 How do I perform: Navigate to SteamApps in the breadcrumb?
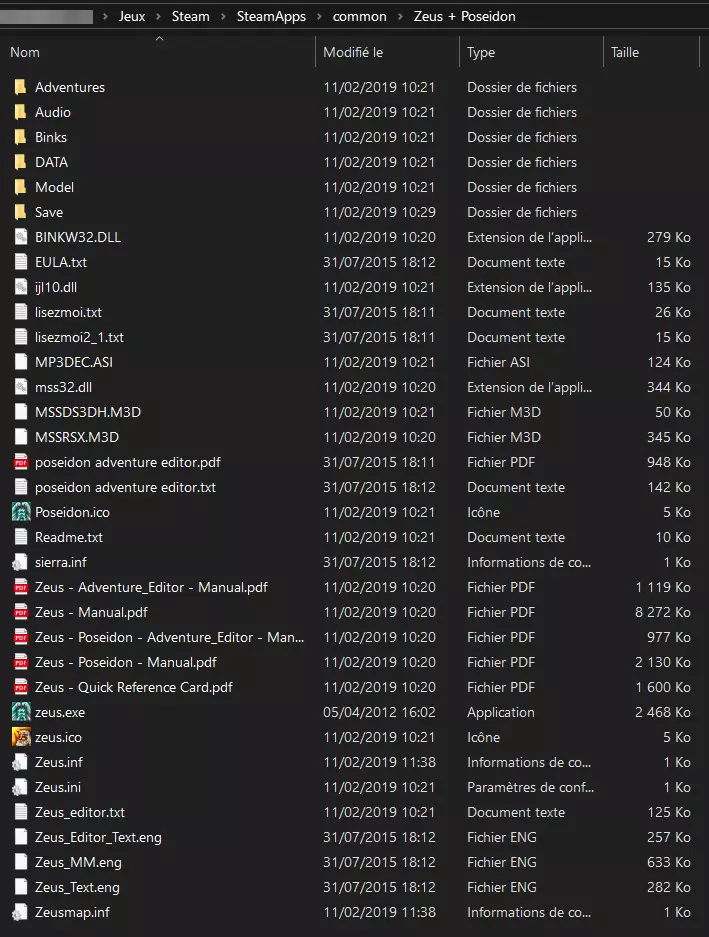pyautogui.click(x=271, y=16)
